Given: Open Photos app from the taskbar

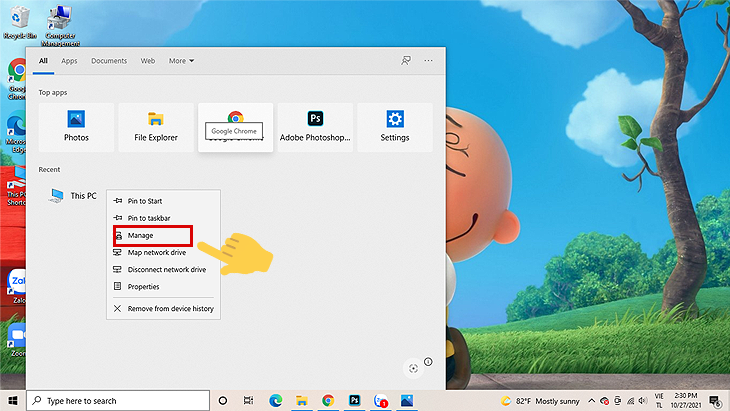Looking at the screenshot, I should (407, 401).
